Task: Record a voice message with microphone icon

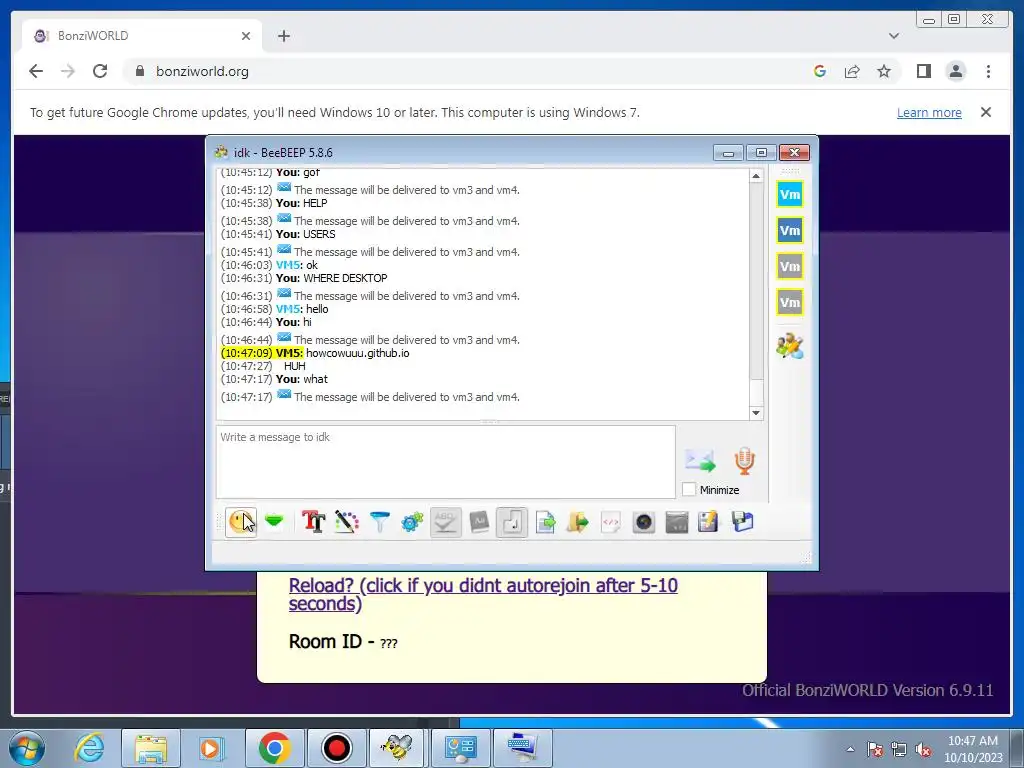Action: click(x=744, y=460)
